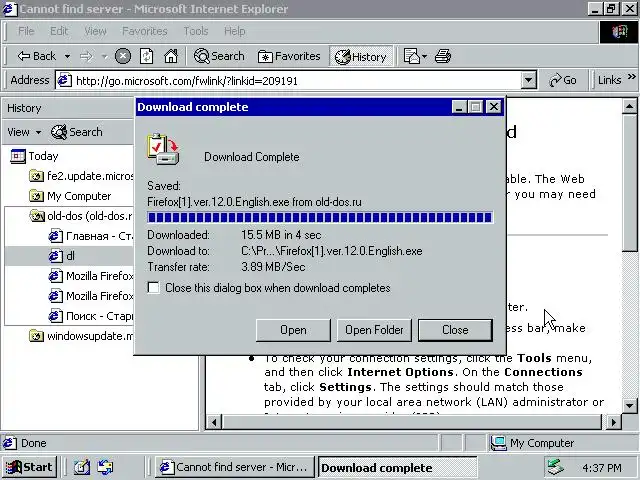The width and height of the screenshot is (640, 480).
Task: Click the download progress bar
Action: (x=320, y=217)
